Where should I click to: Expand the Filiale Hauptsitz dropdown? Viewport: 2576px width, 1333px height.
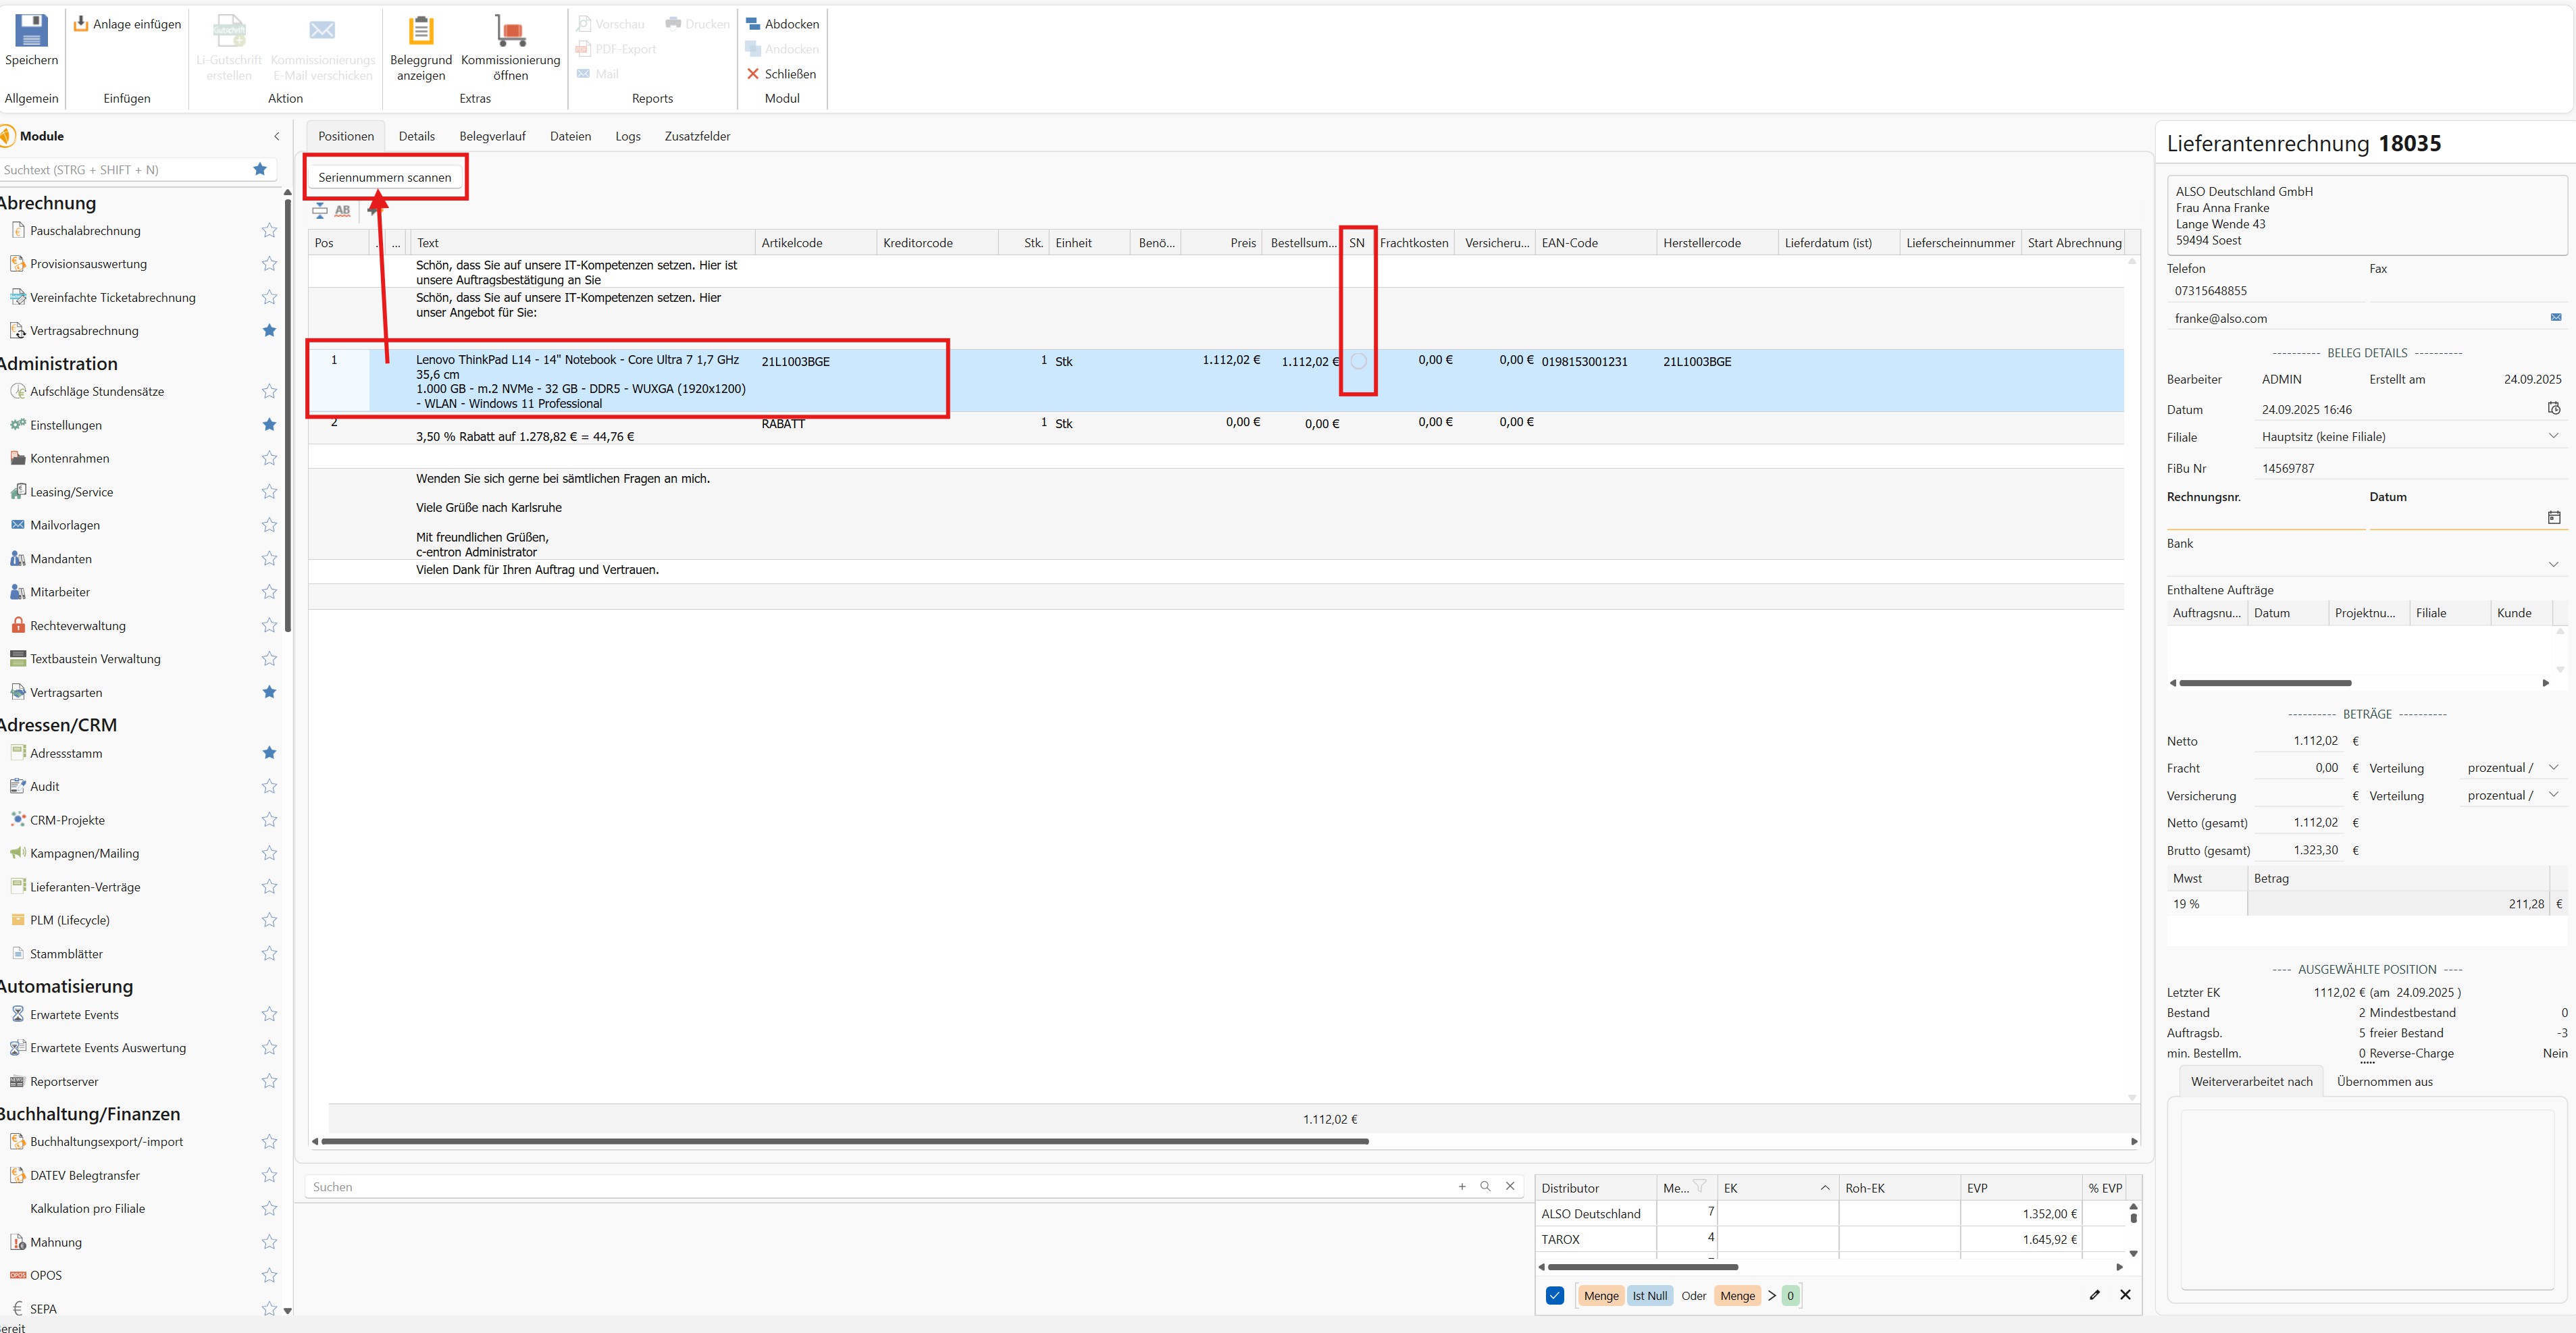pos(2552,437)
